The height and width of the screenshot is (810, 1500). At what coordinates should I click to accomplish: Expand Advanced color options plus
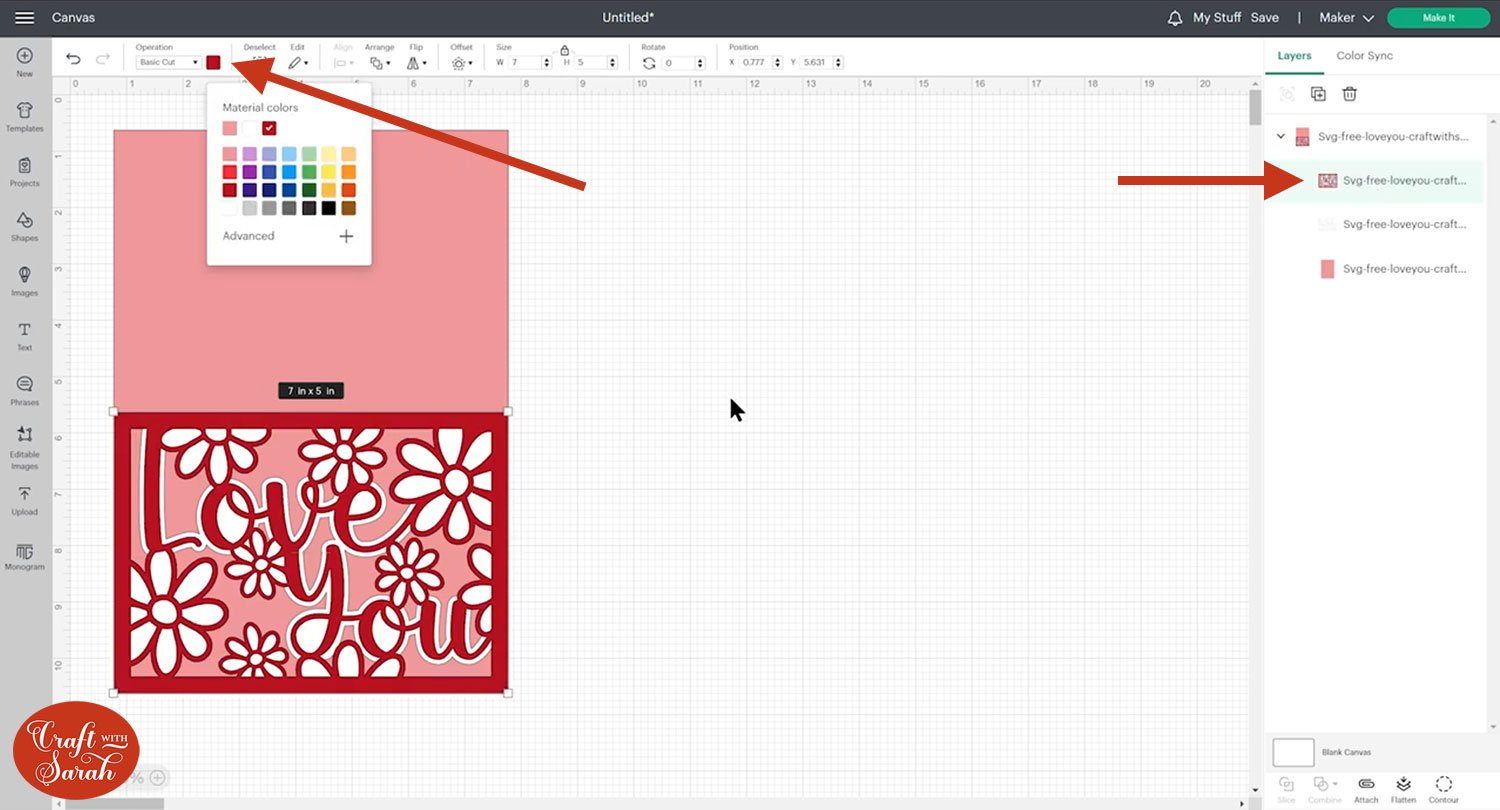346,236
